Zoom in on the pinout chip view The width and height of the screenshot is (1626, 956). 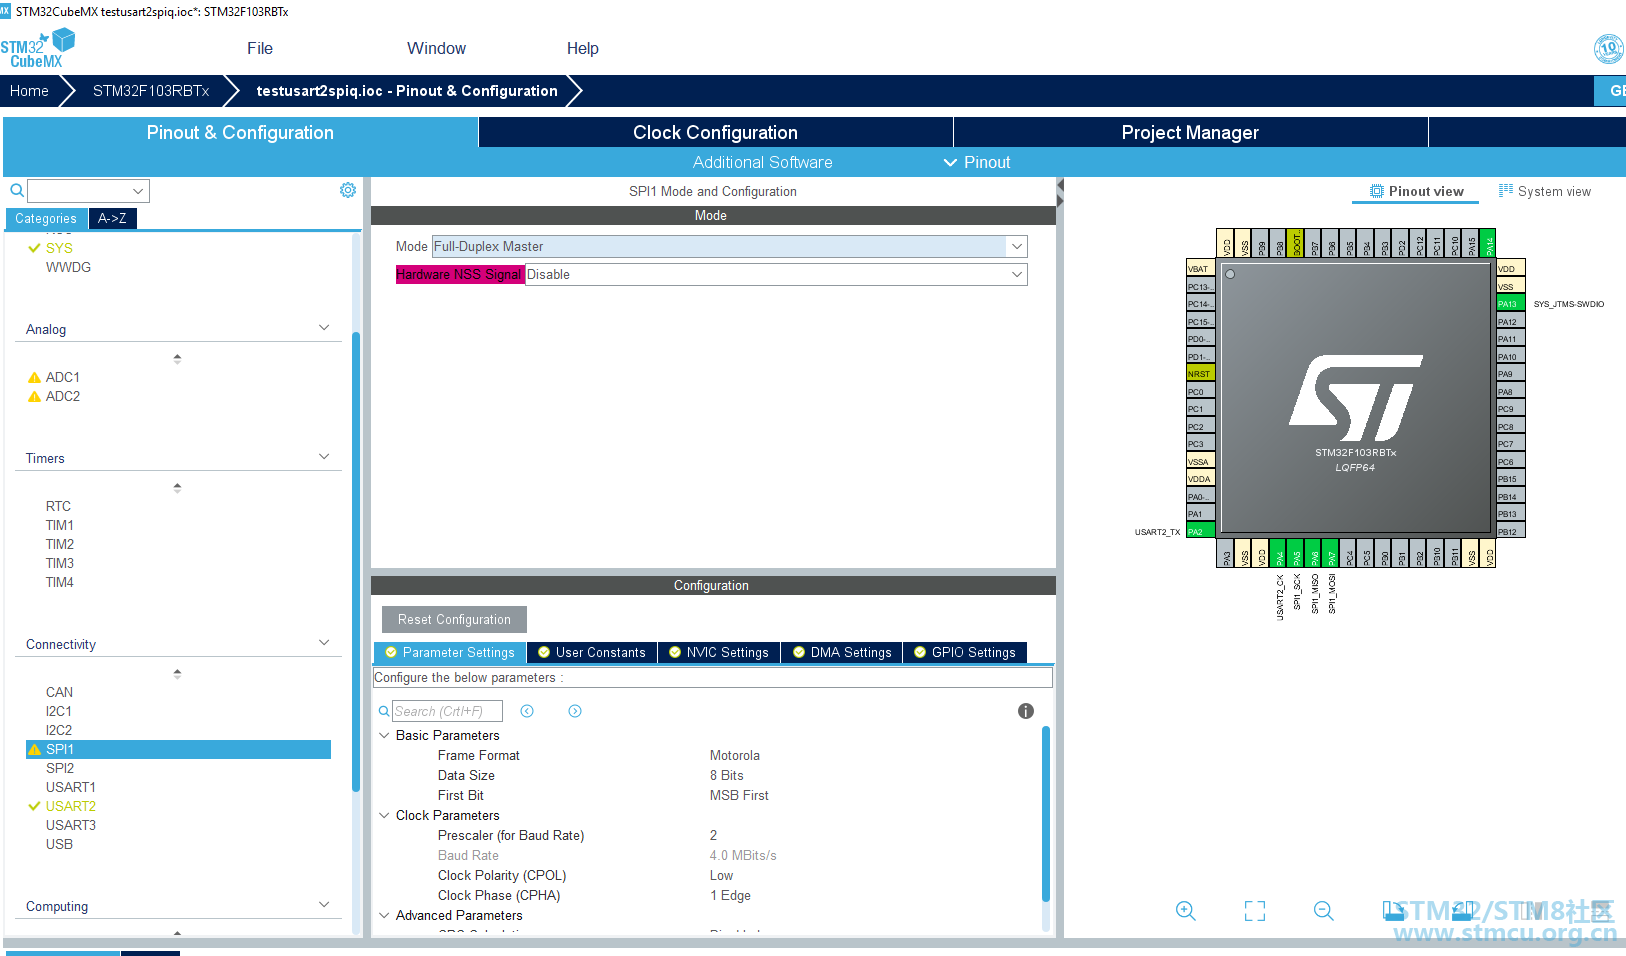pyautogui.click(x=1186, y=910)
